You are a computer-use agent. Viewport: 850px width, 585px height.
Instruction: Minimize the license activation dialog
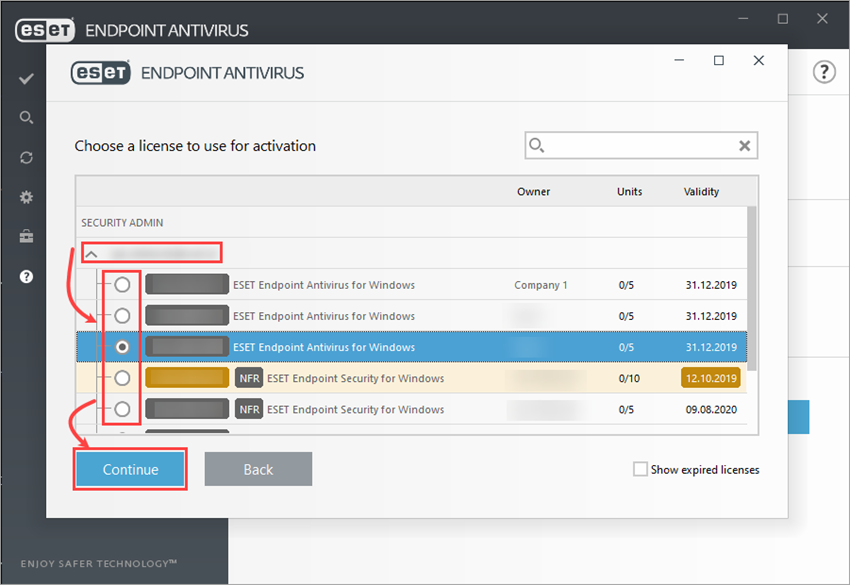[x=679, y=60]
